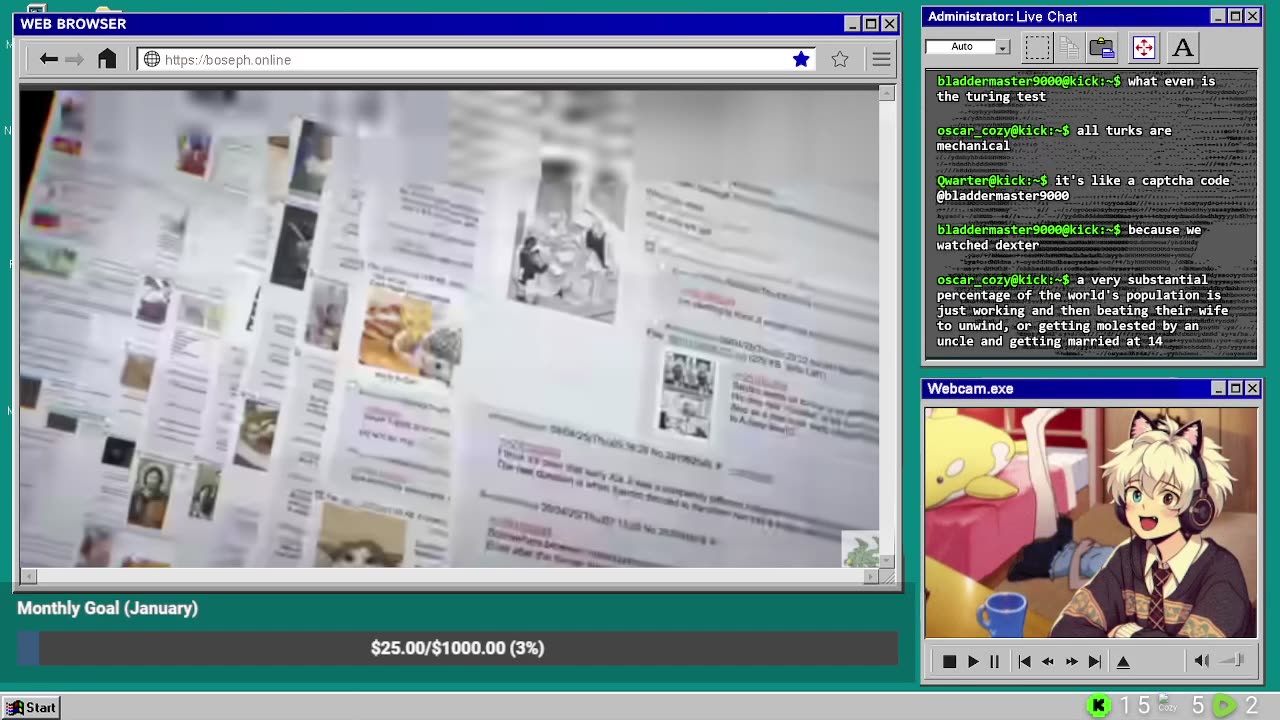Viewport: 1280px width, 720px height.
Task: Click the browser vertical scrollbar up arrow
Action: tap(887, 93)
